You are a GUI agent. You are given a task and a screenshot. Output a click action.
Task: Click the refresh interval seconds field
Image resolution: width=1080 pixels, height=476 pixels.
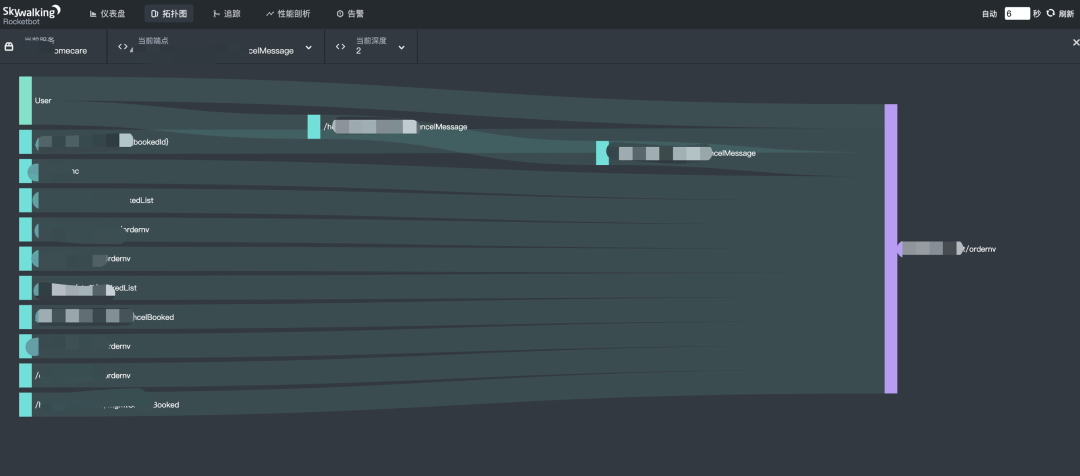point(1017,14)
